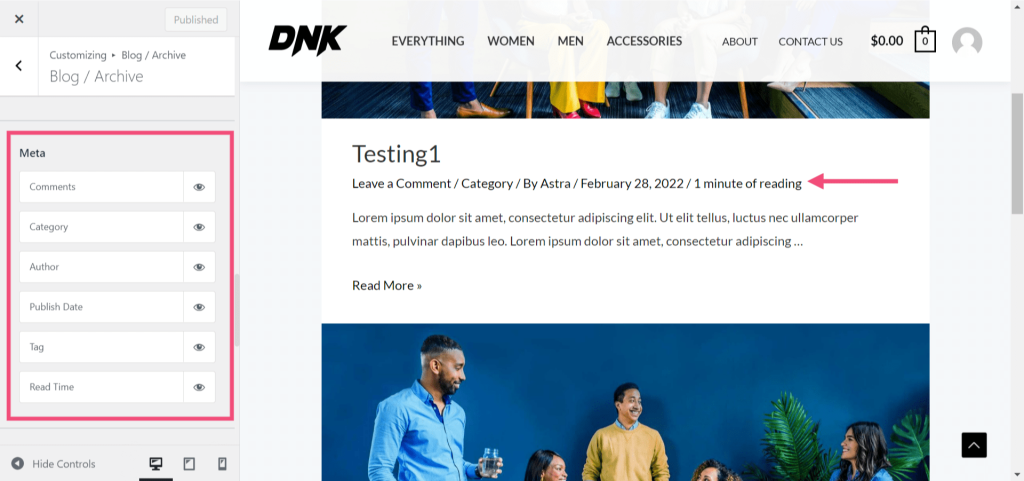Switch to tablet preview icon
This screenshot has width=1024, height=481.
tap(189, 464)
